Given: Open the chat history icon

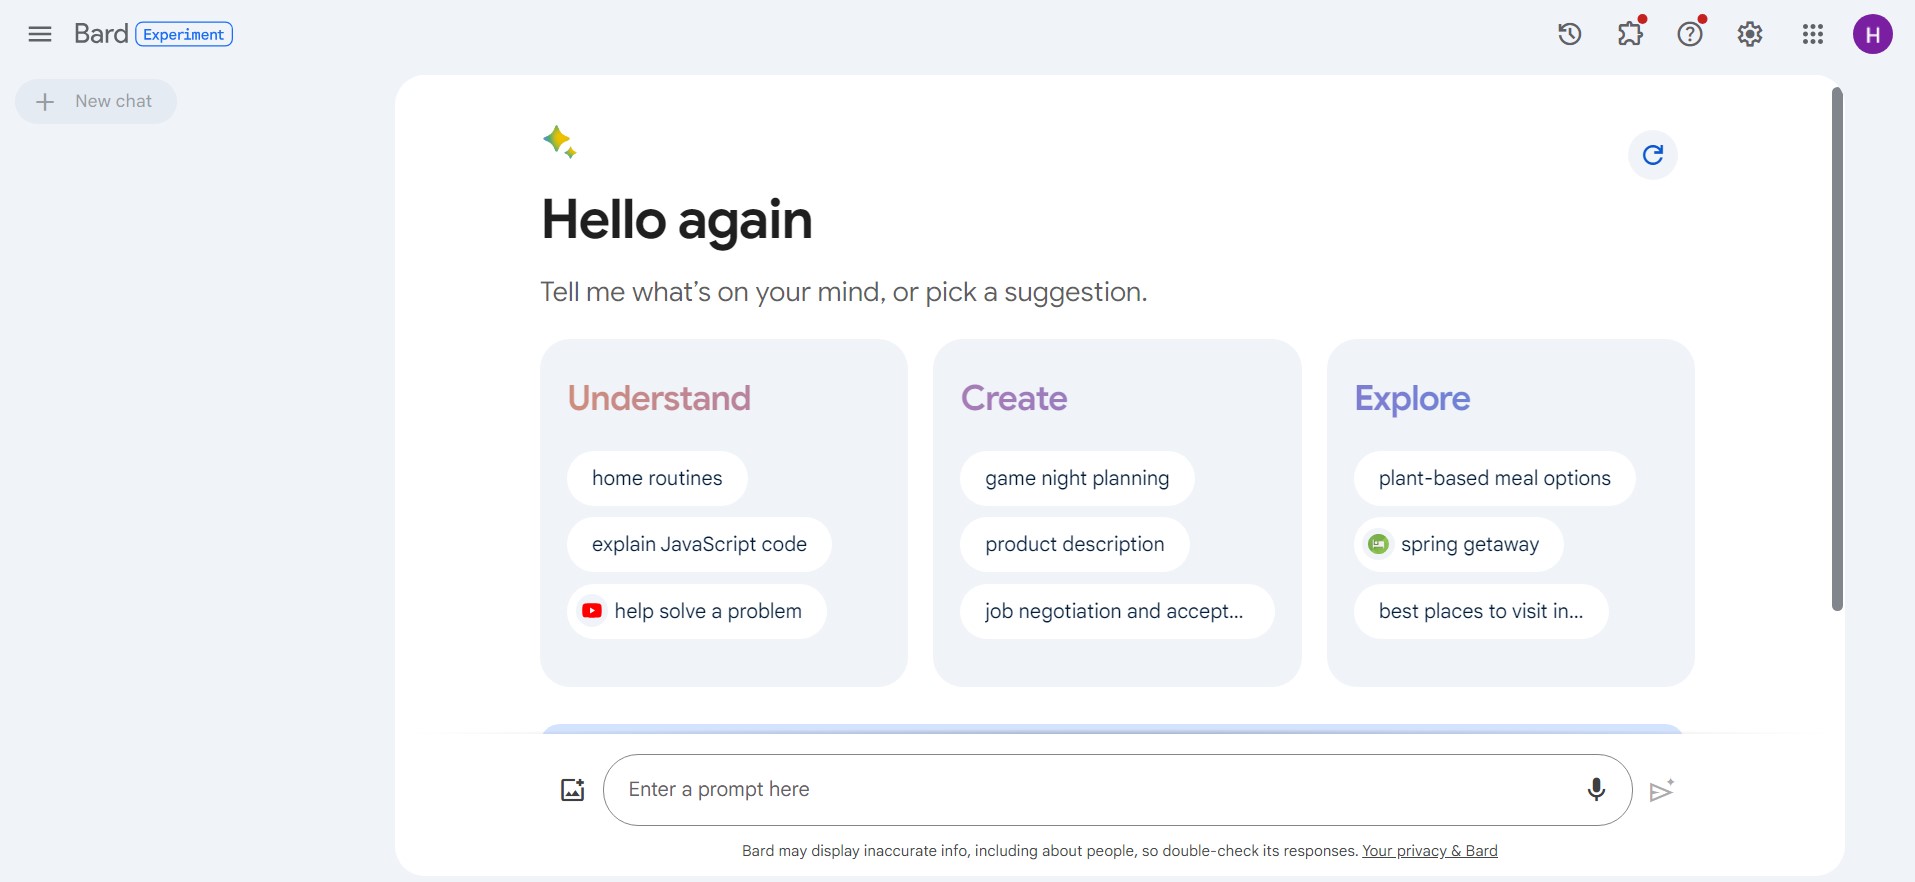Looking at the screenshot, I should [1568, 33].
